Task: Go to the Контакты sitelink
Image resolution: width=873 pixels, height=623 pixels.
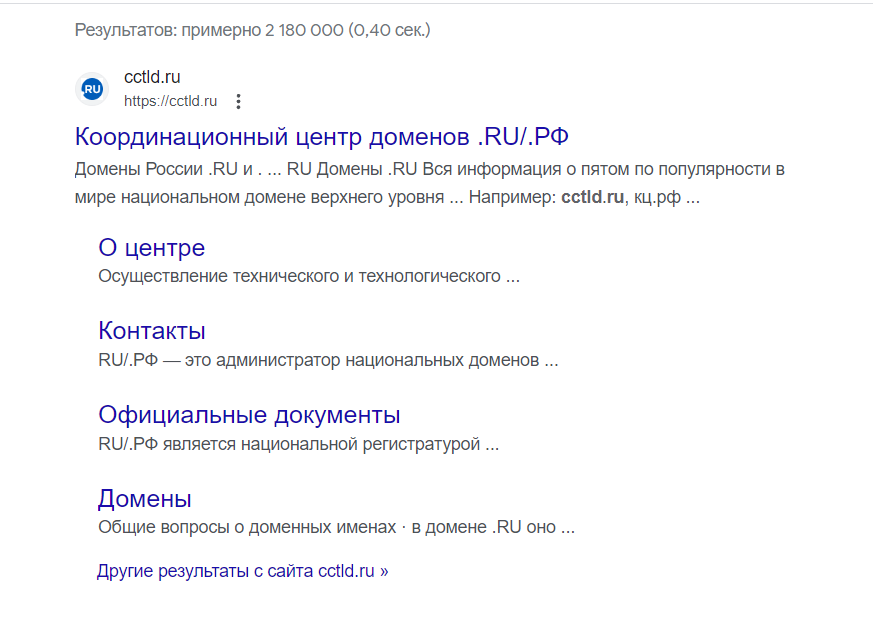Action: (x=151, y=331)
